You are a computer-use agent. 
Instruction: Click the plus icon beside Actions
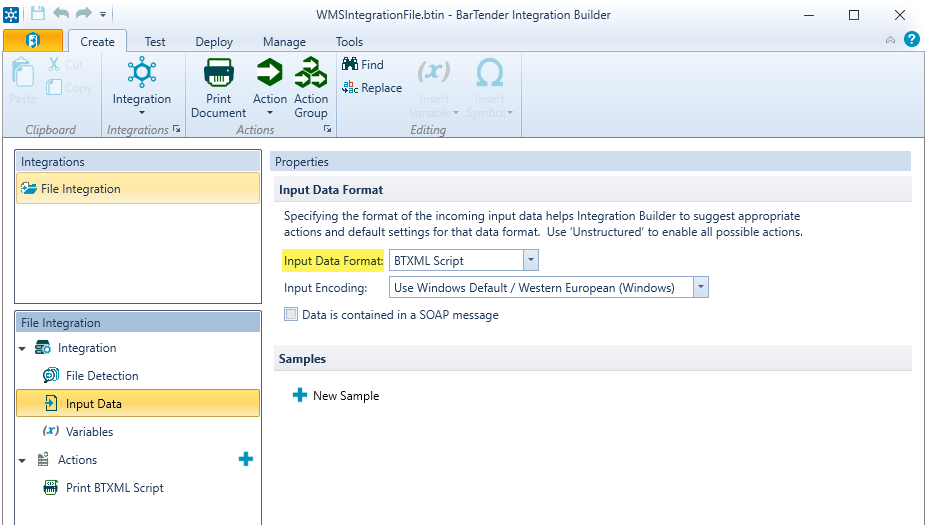click(246, 459)
